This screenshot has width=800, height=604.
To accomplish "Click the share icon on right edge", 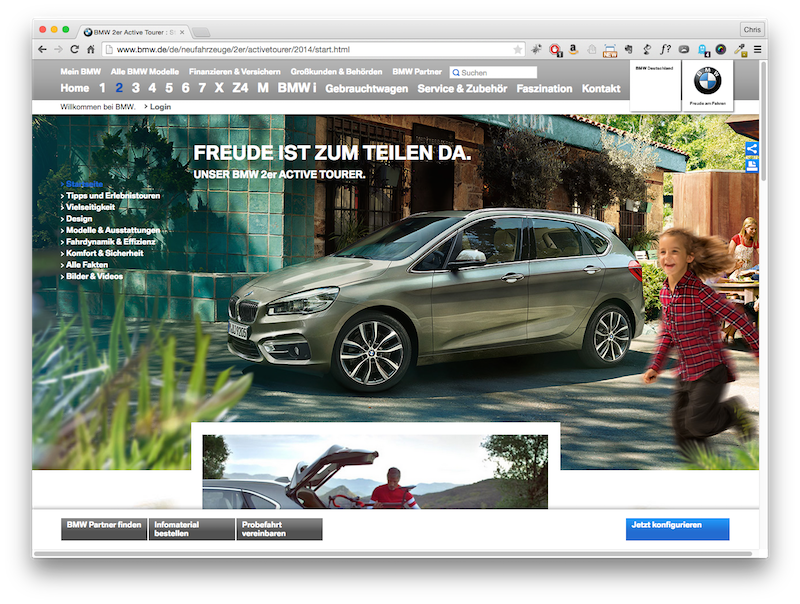I will point(752,149).
